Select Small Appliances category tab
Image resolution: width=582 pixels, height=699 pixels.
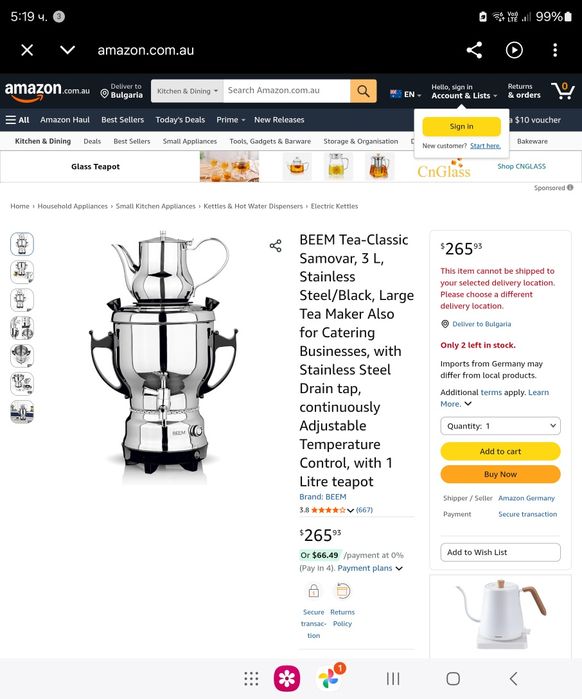pos(189,141)
